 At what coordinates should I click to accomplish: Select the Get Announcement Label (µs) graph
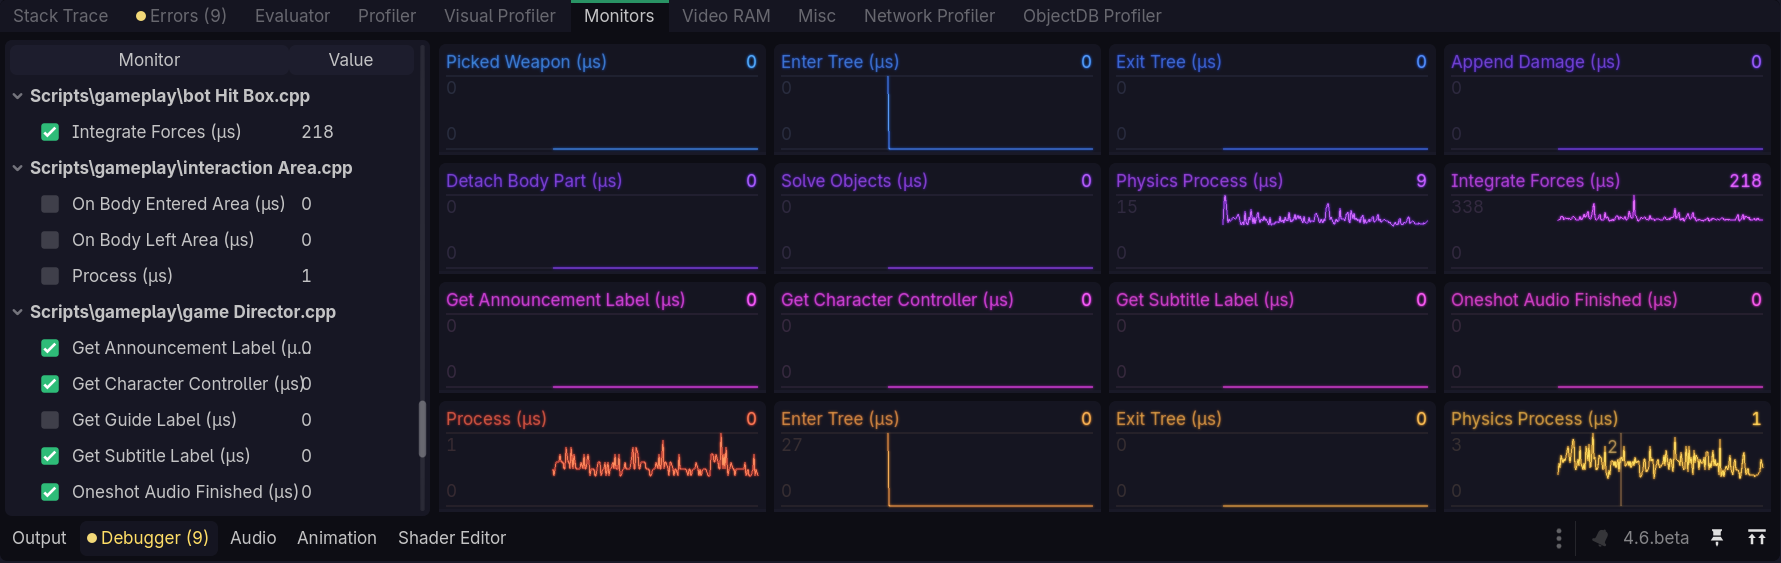click(602, 337)
